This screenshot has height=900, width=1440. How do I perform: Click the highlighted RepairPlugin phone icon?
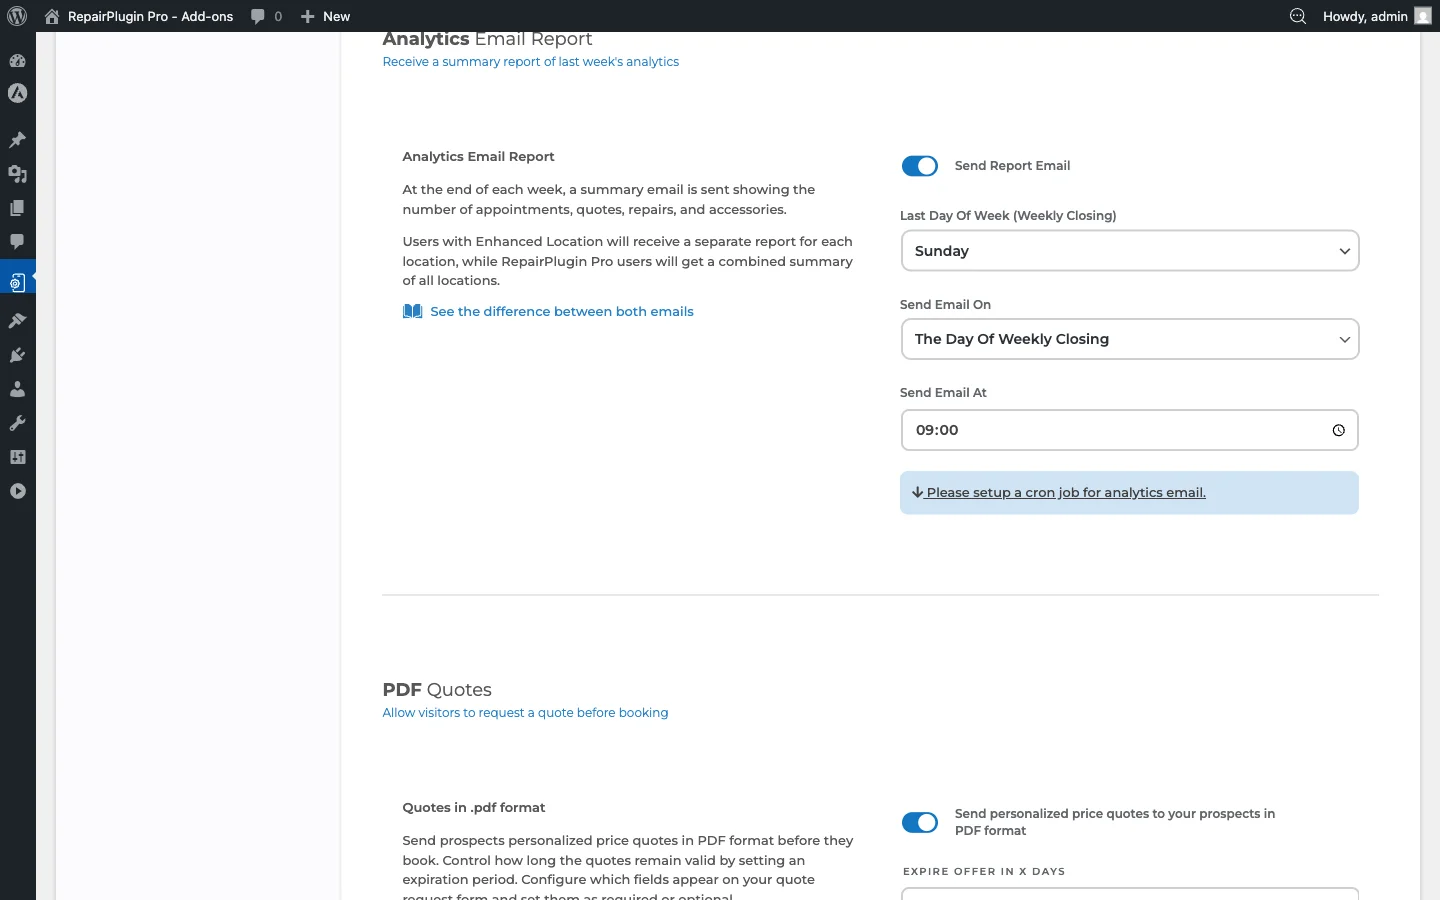tap(17, 281)
